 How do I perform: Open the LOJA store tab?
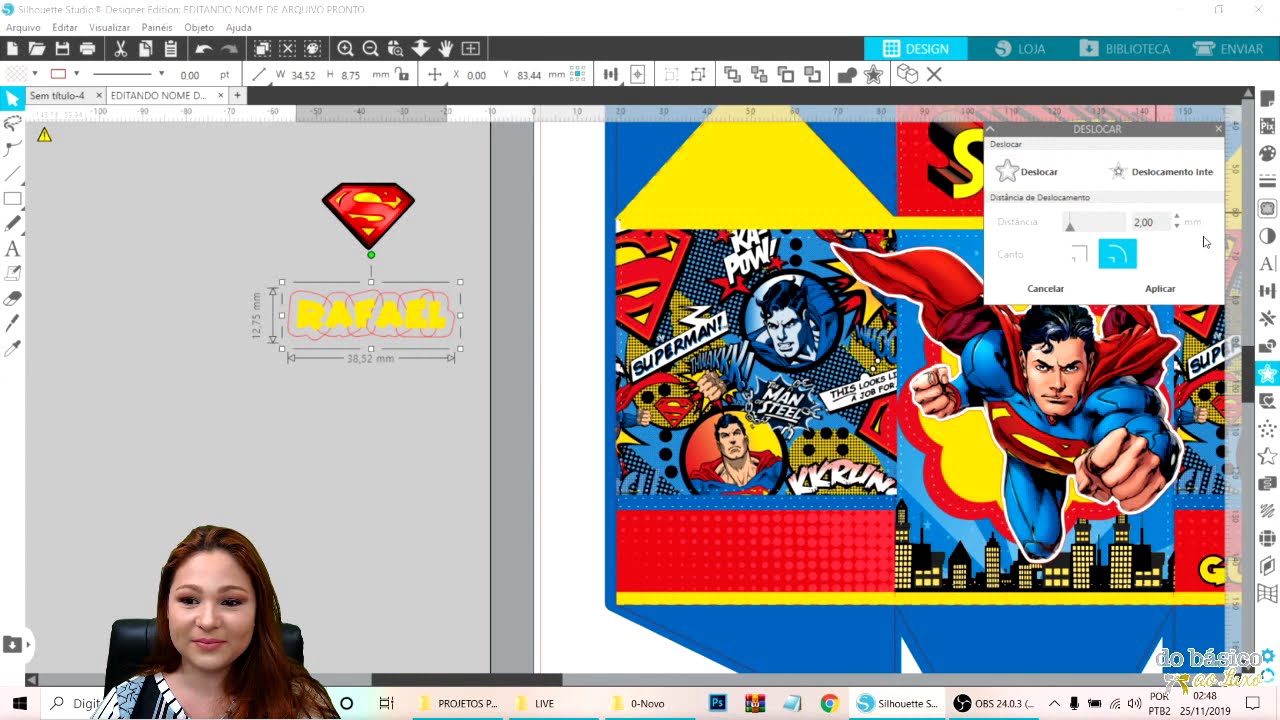(x=1020, y=49)
